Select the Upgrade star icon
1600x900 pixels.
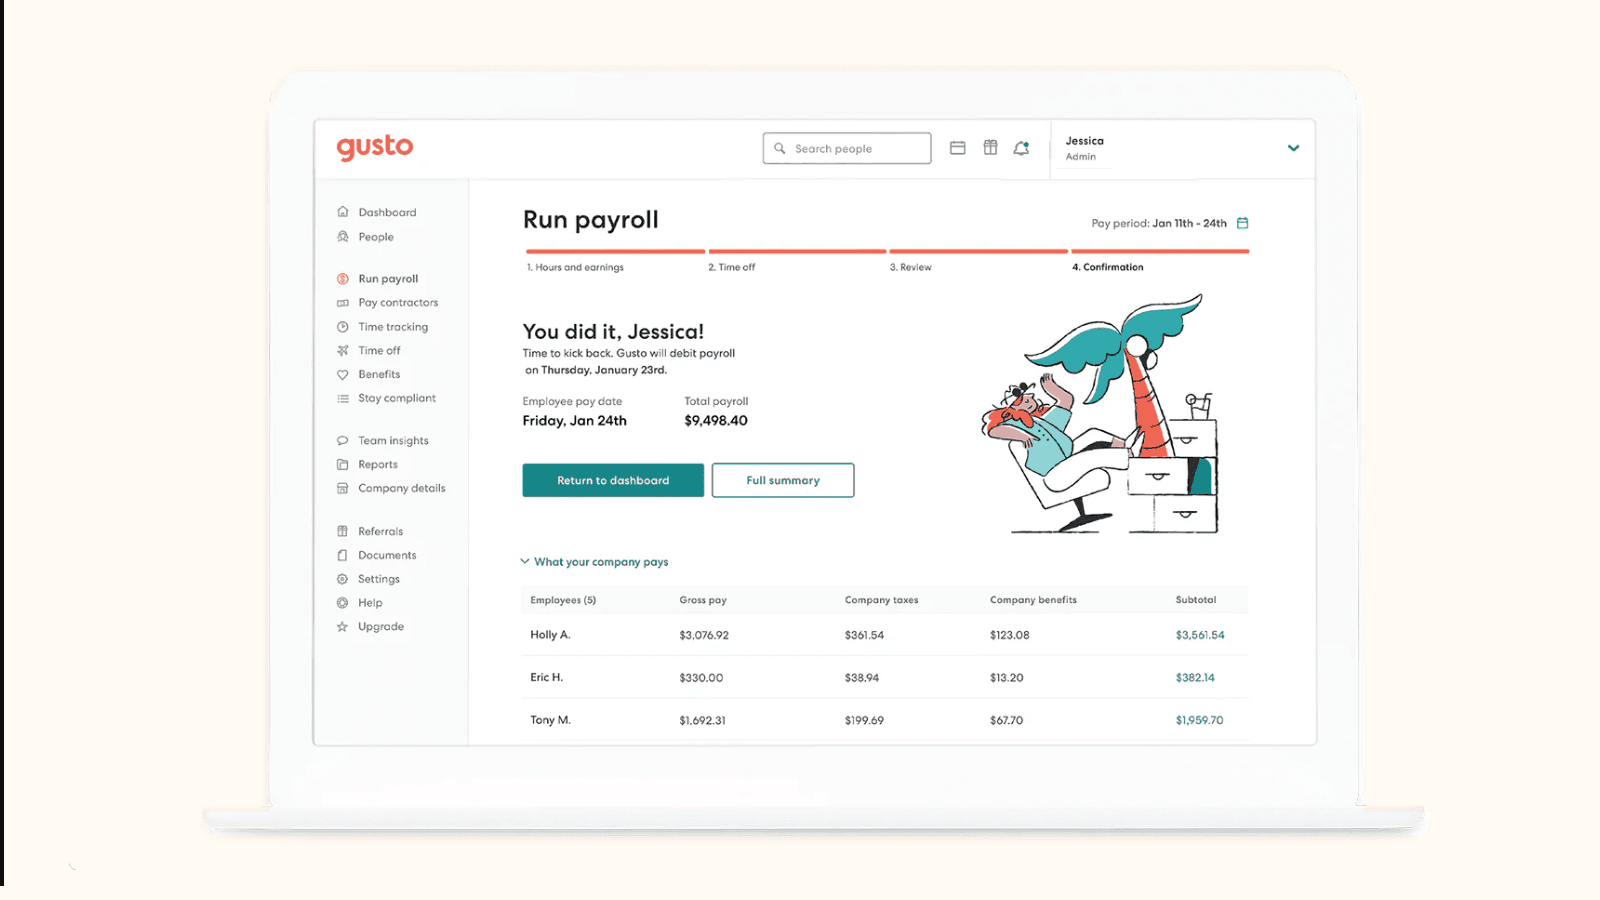[342, 626]
